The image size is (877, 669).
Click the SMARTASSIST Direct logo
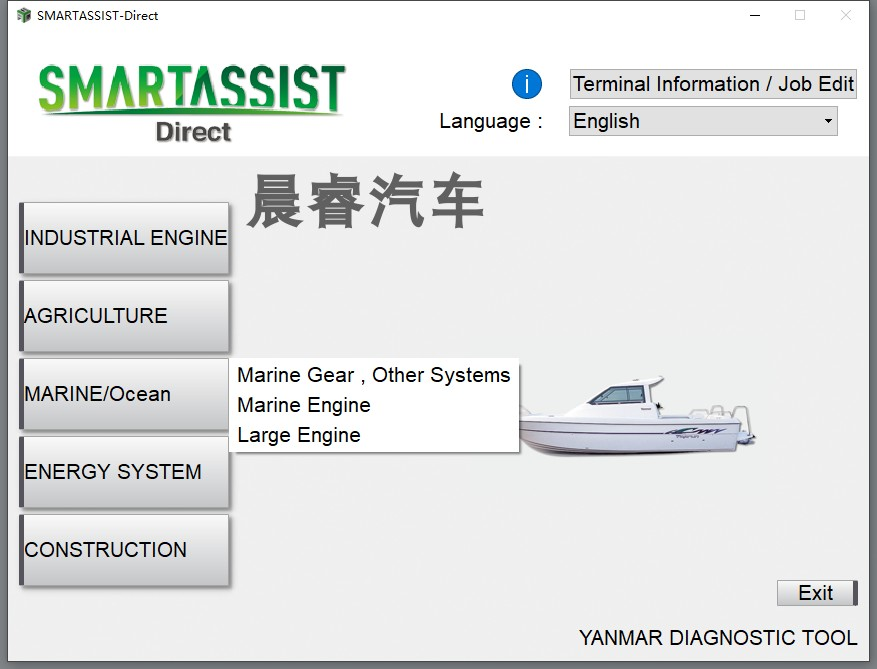[x=192, y=103]
